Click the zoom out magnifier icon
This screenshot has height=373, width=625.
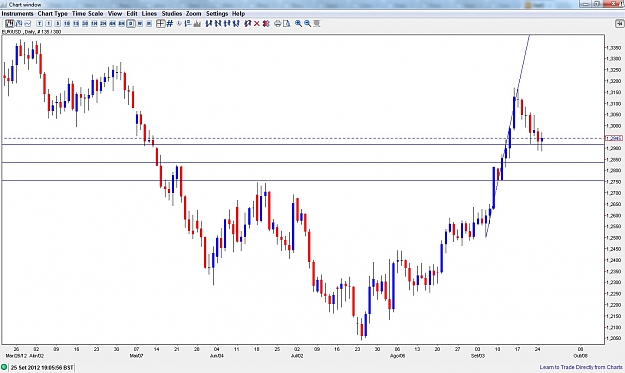pos(307,24)
